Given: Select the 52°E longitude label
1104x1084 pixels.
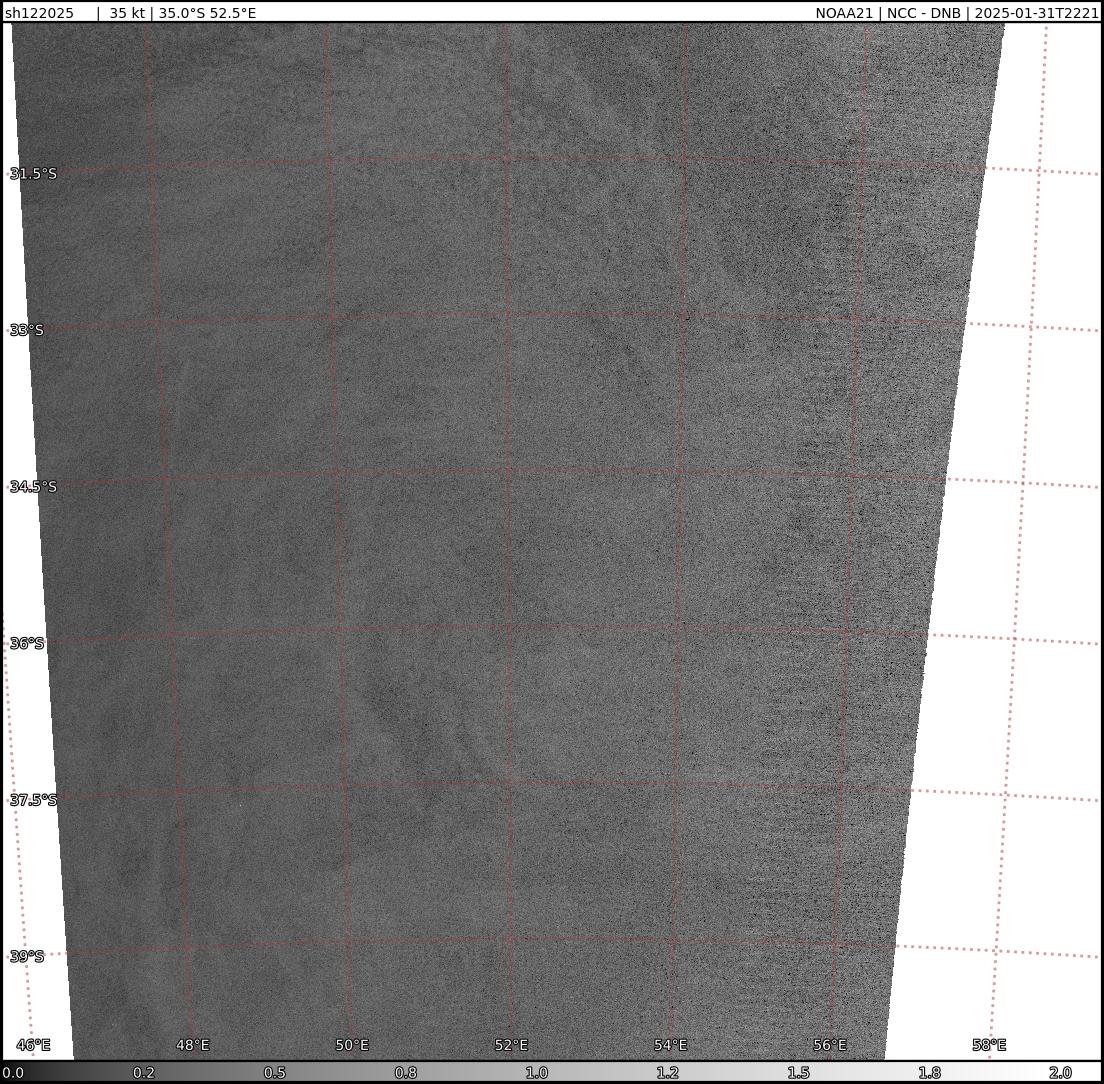Looking at the screenshot, I should coord(511,1045).
